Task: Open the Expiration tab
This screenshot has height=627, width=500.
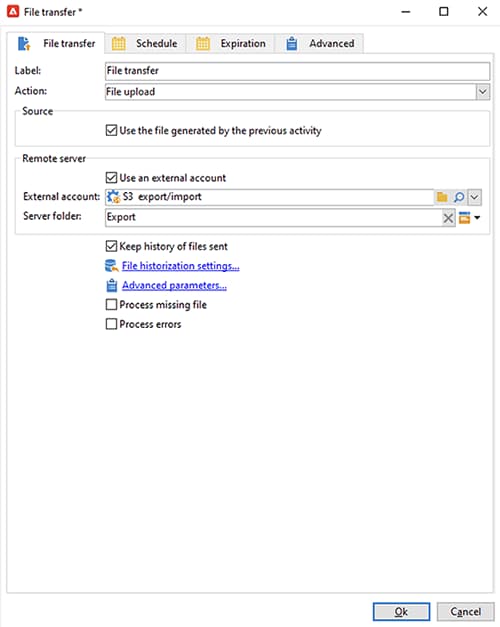Action: (231, 43)
